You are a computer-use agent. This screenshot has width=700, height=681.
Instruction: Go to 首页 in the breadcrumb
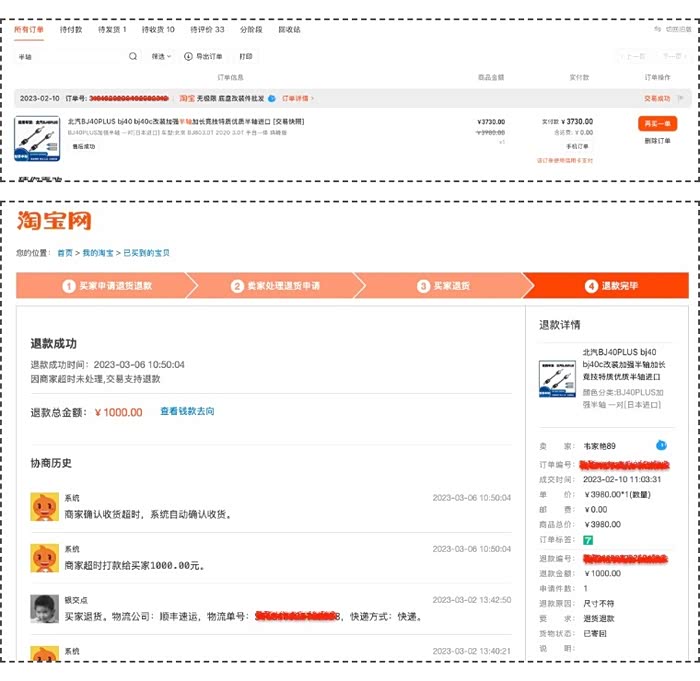pyautogui.click(x=65, y=253)
